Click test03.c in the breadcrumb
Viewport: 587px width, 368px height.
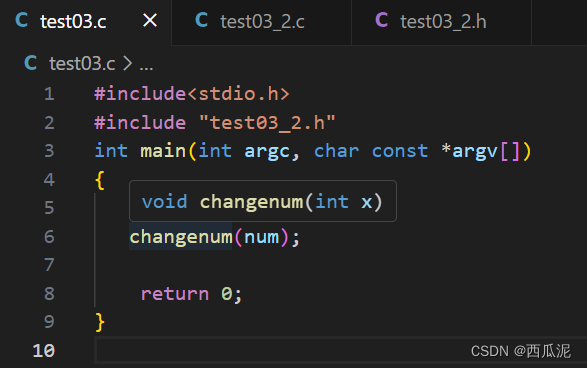[82, 64]
